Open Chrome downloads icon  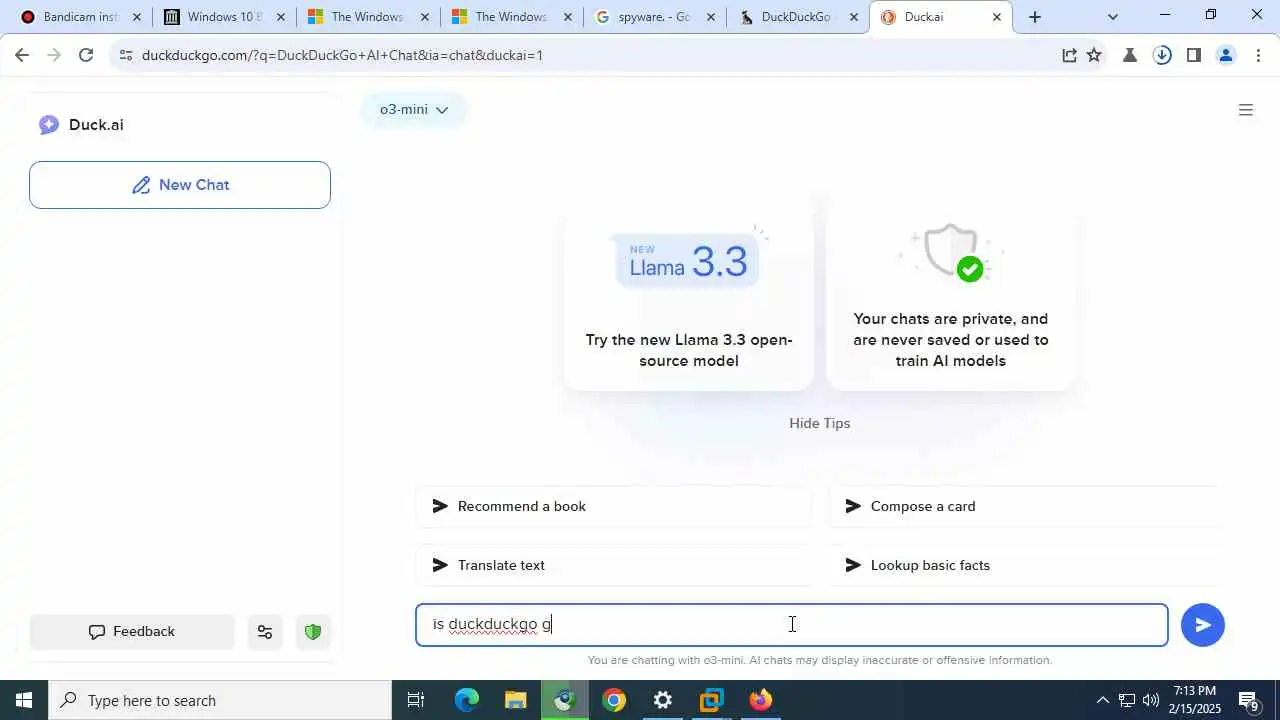[x=1162, y=55]
